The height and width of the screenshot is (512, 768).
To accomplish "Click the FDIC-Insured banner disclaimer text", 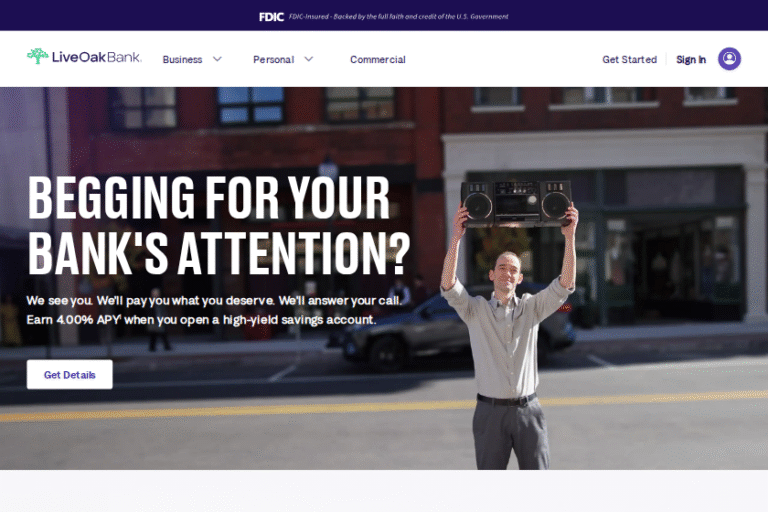I will coord(398,17).
